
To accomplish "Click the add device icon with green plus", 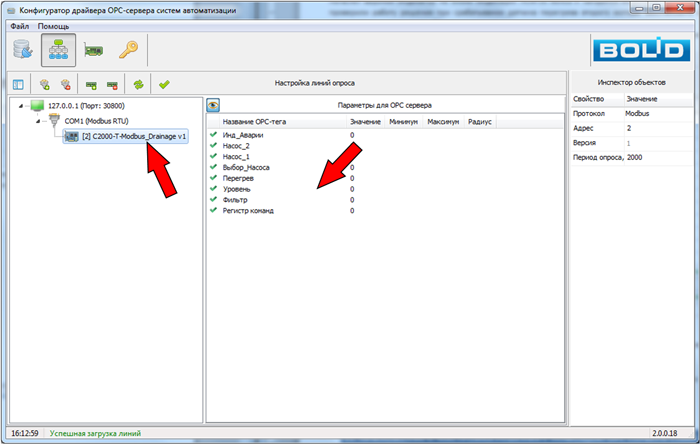I will [x=91, y=85].
